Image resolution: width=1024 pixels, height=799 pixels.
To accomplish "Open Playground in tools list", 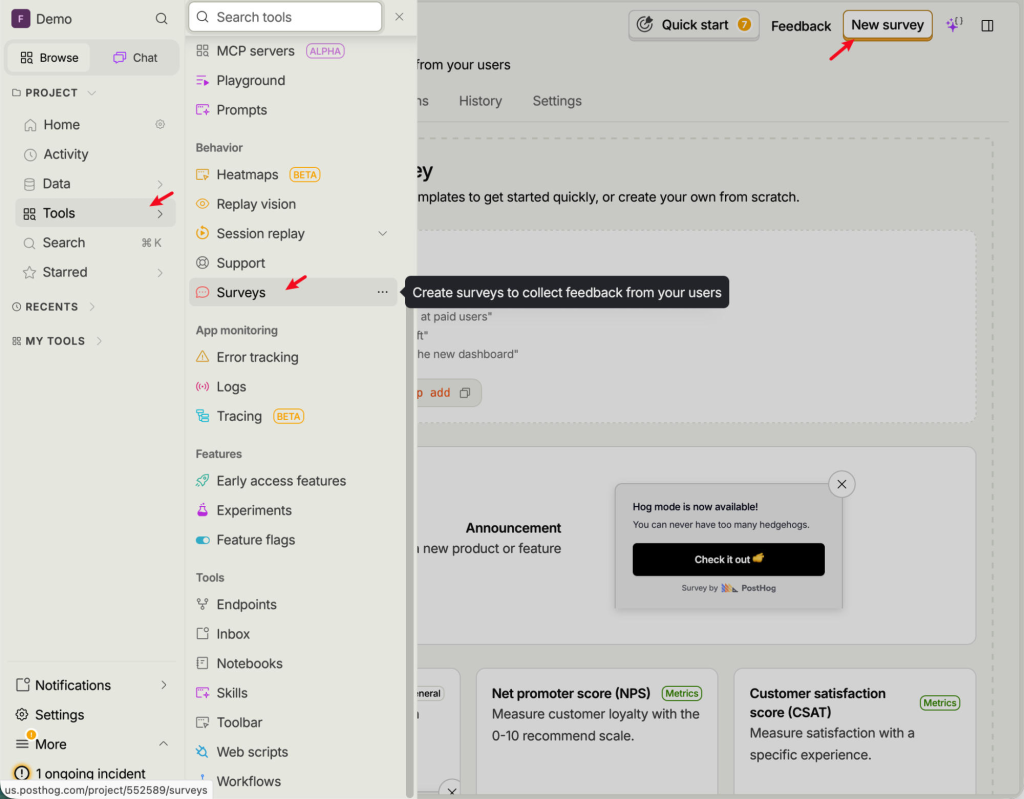I will click(251, 80).
